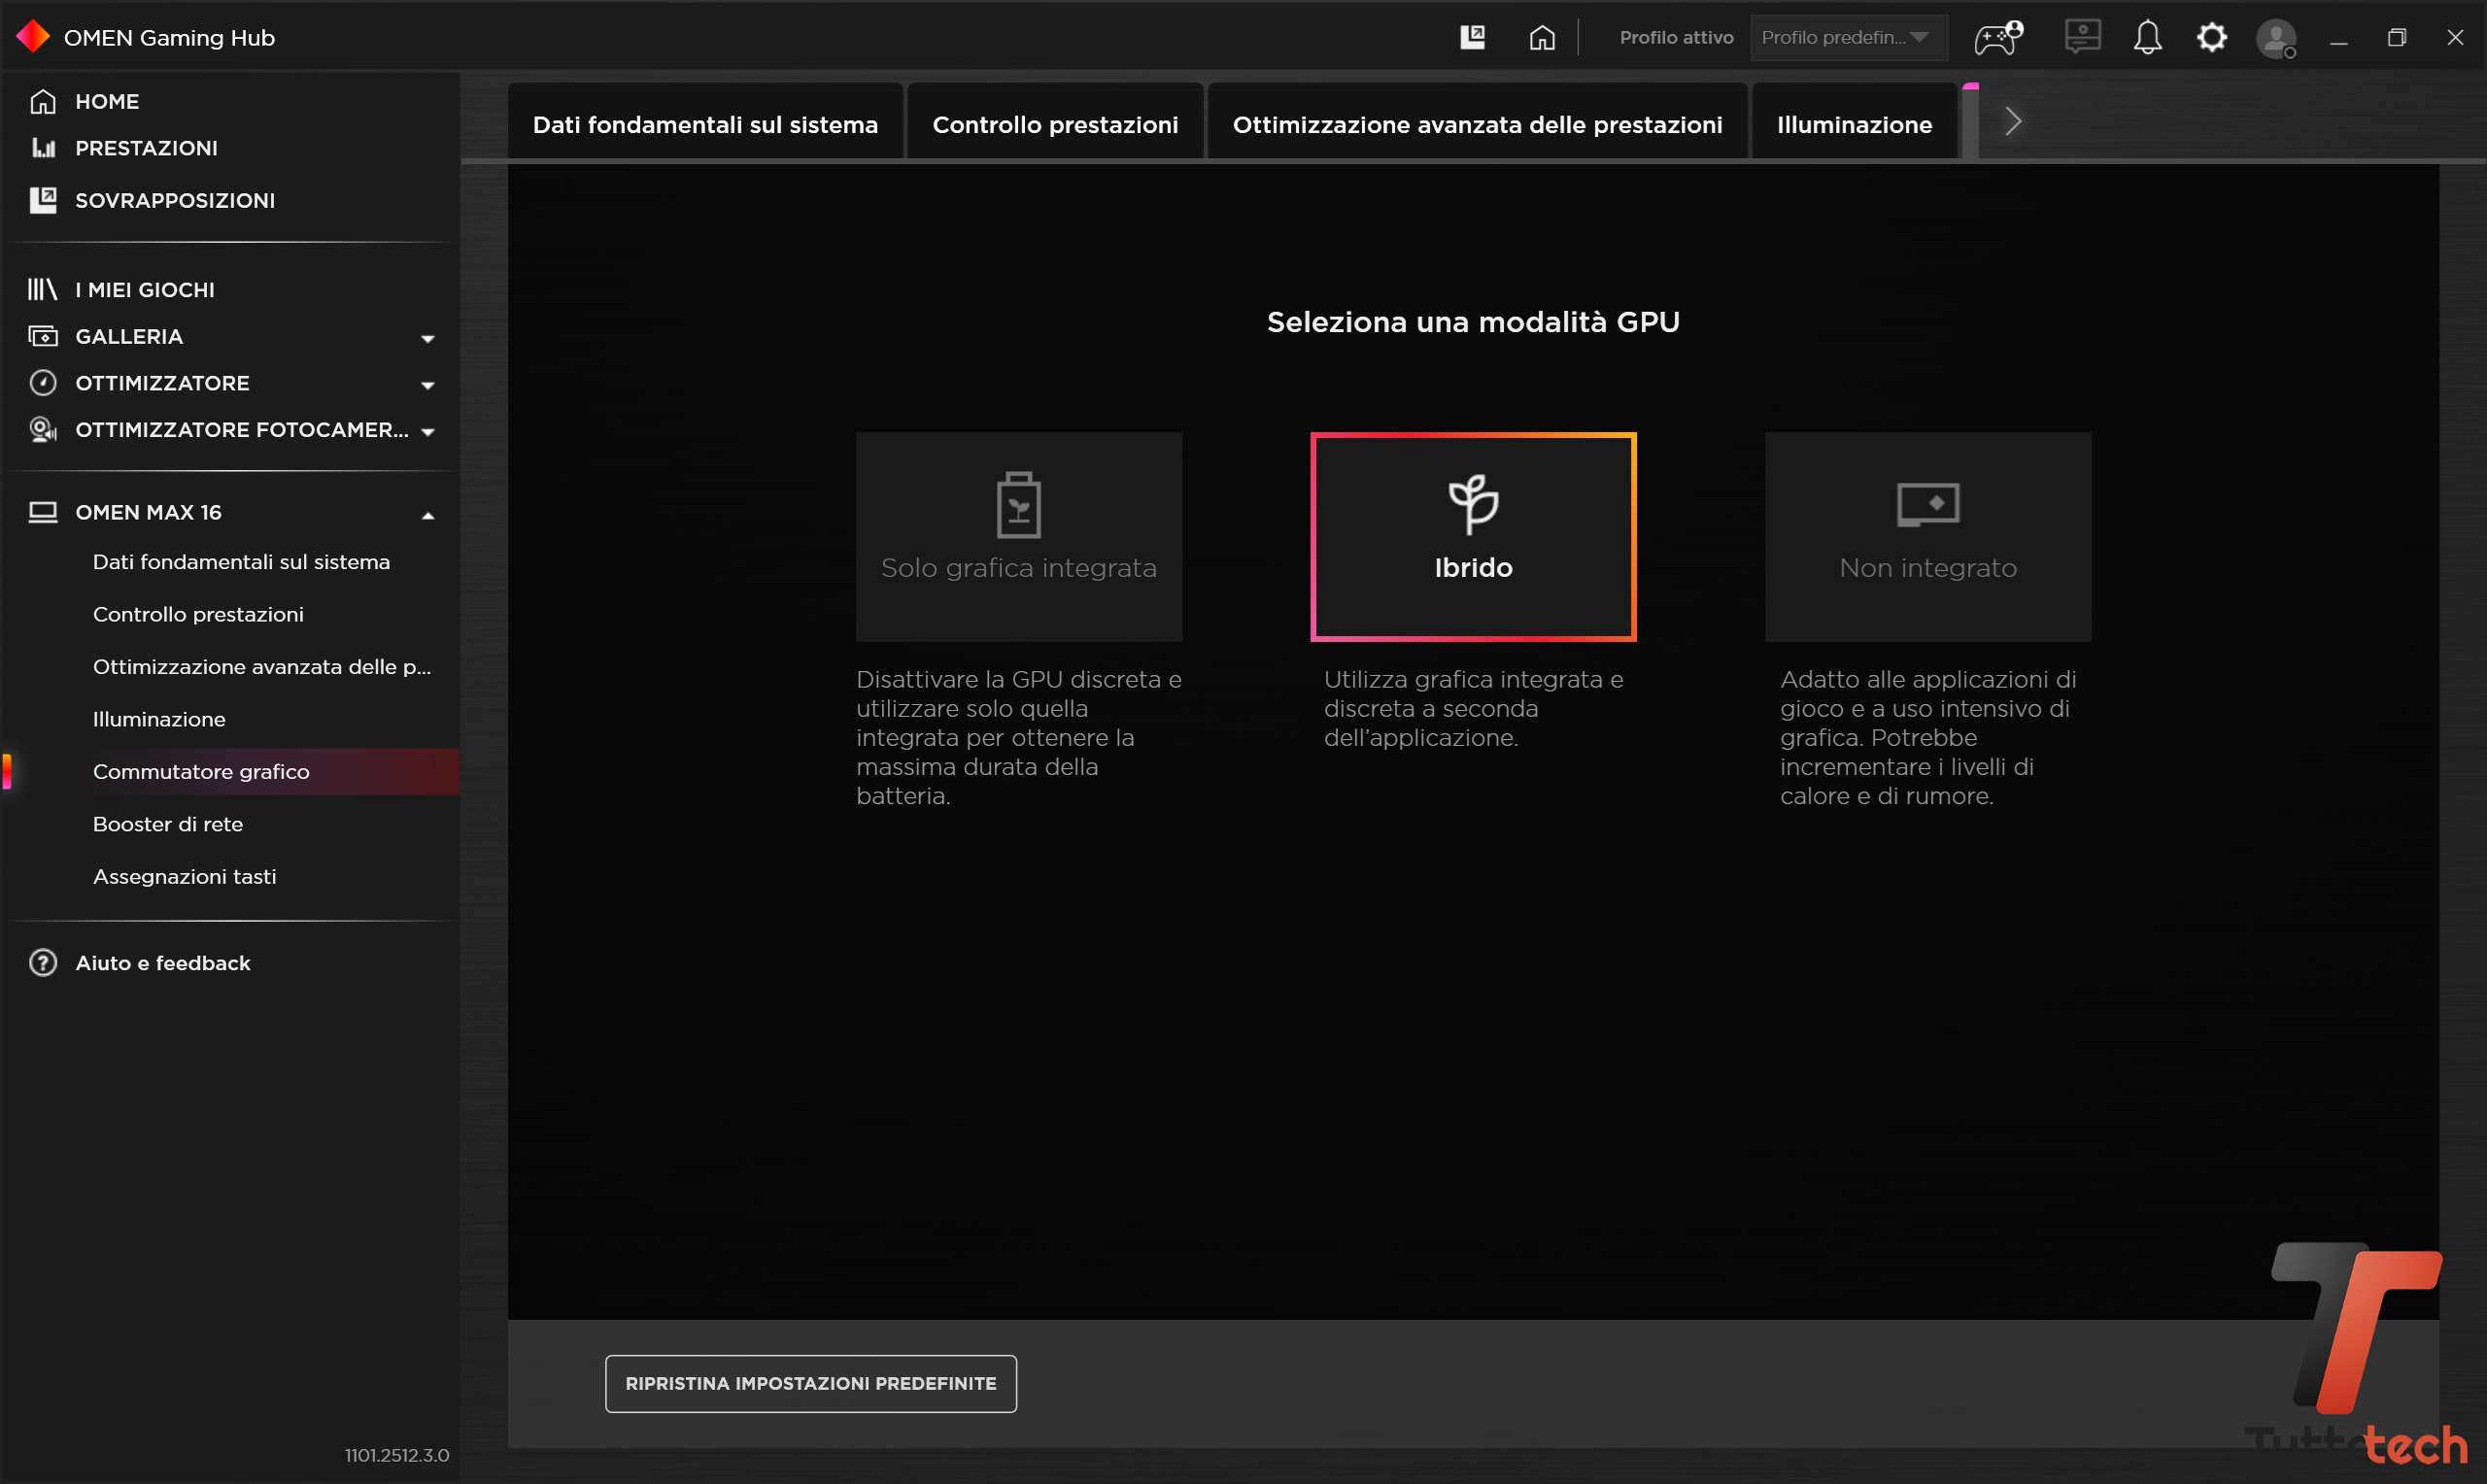Click Ripristina impostazioni predefinite button
Viewport: 2487px width, 1484px height.
(x=810, y=1383)
